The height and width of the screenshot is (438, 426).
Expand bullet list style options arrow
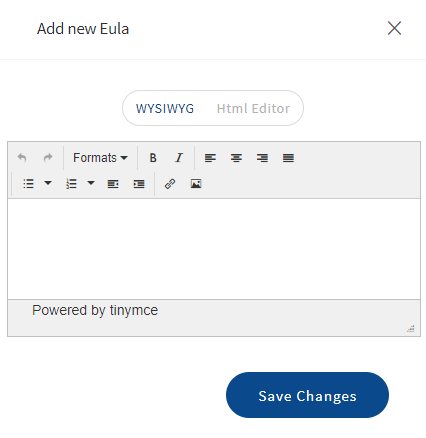tap(48, 183)
